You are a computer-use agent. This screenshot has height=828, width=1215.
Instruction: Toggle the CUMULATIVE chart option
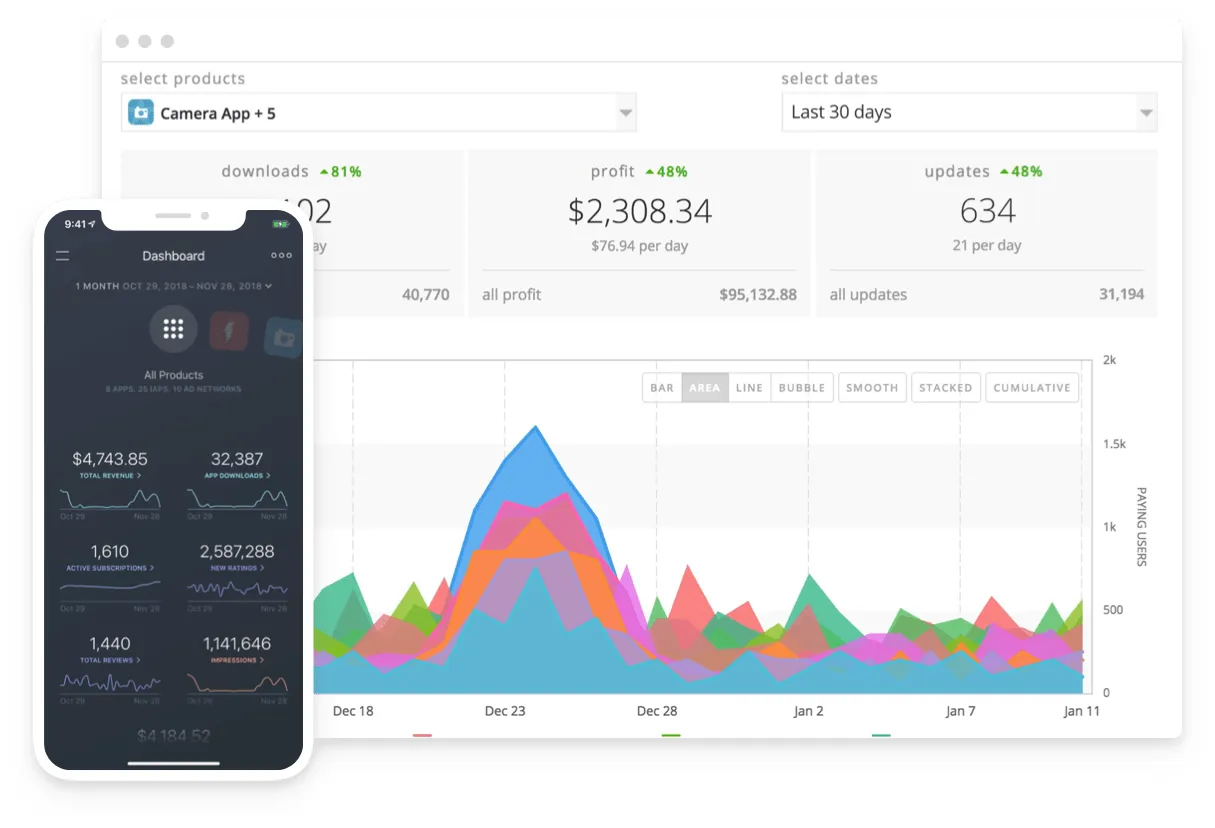coord(1032,388)
